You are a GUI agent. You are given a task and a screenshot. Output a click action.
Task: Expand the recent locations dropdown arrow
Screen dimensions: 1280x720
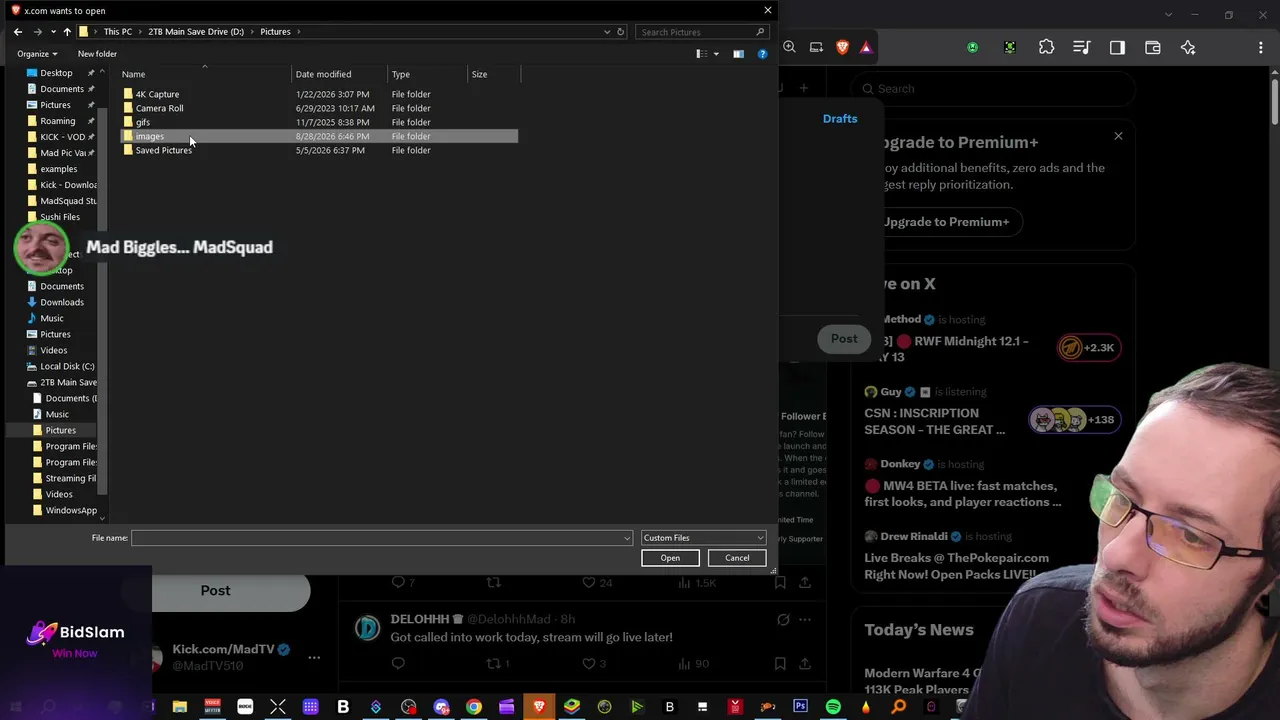[51, 32]
